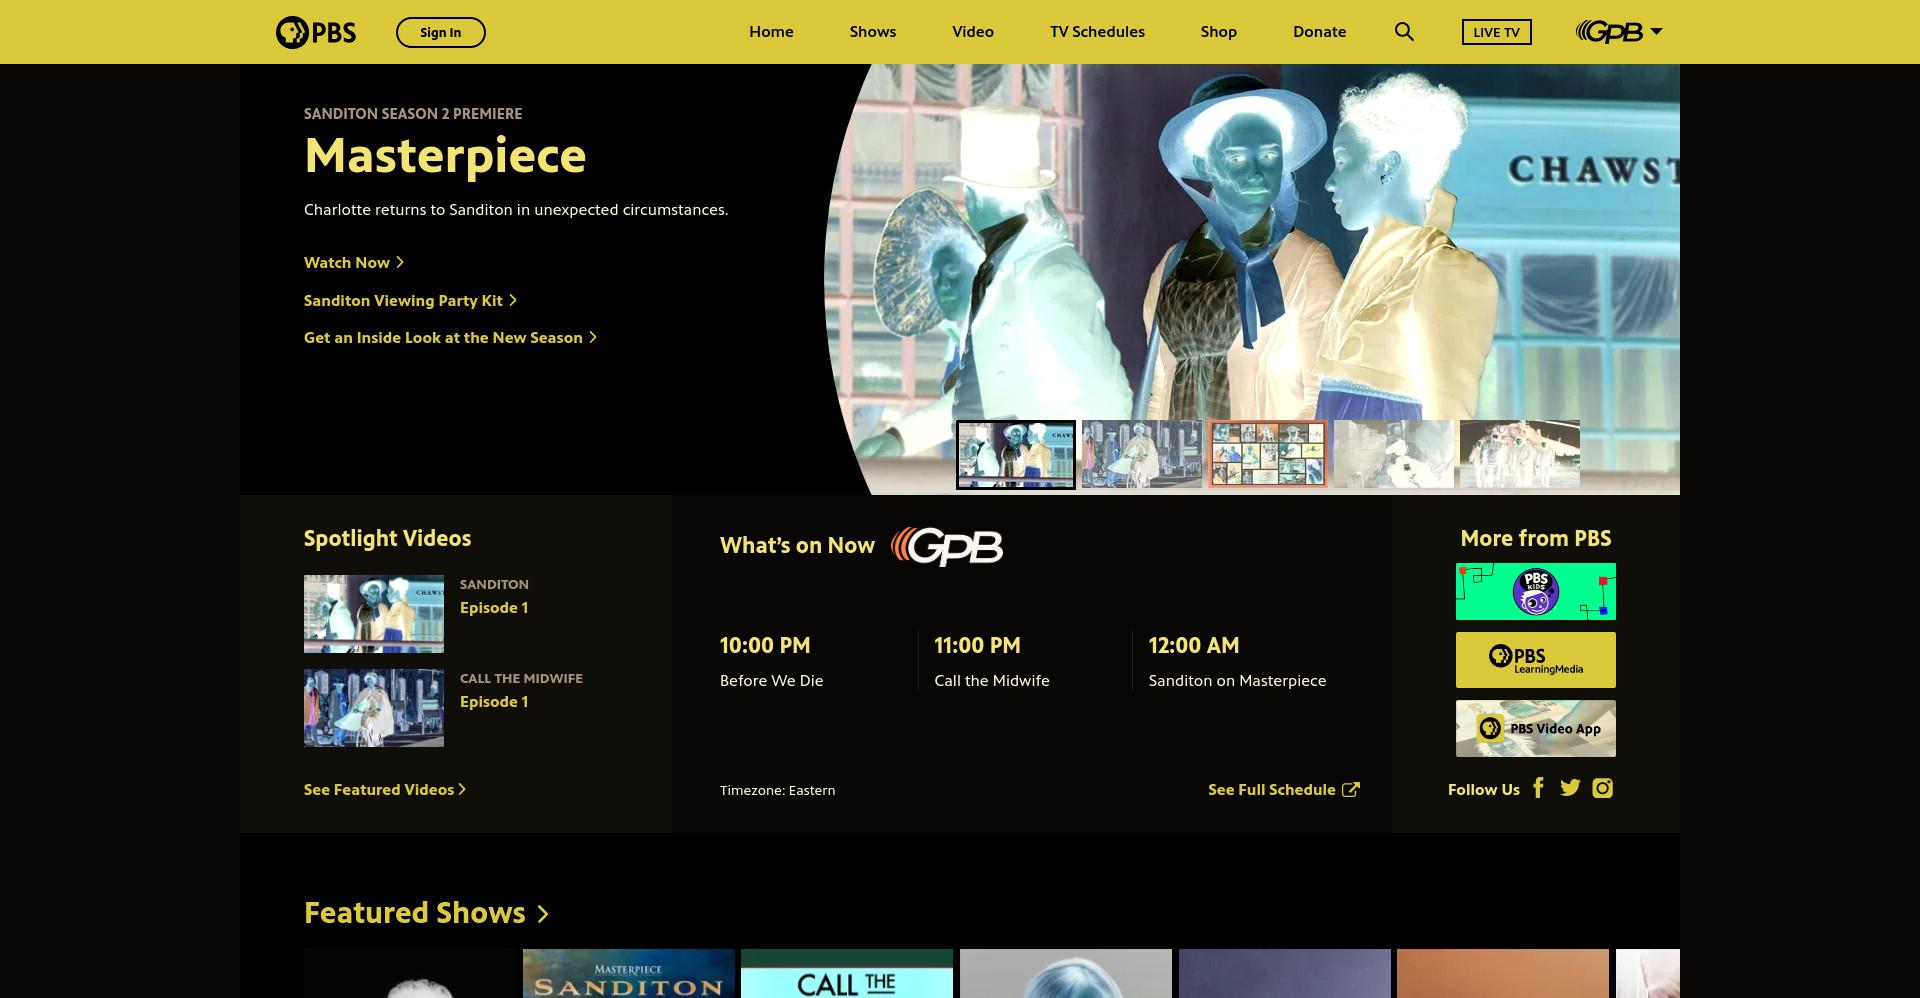This screenshot has width=1920, height=998.
Task: Click Before We Die schedule entry
Action: coord(772,680)
